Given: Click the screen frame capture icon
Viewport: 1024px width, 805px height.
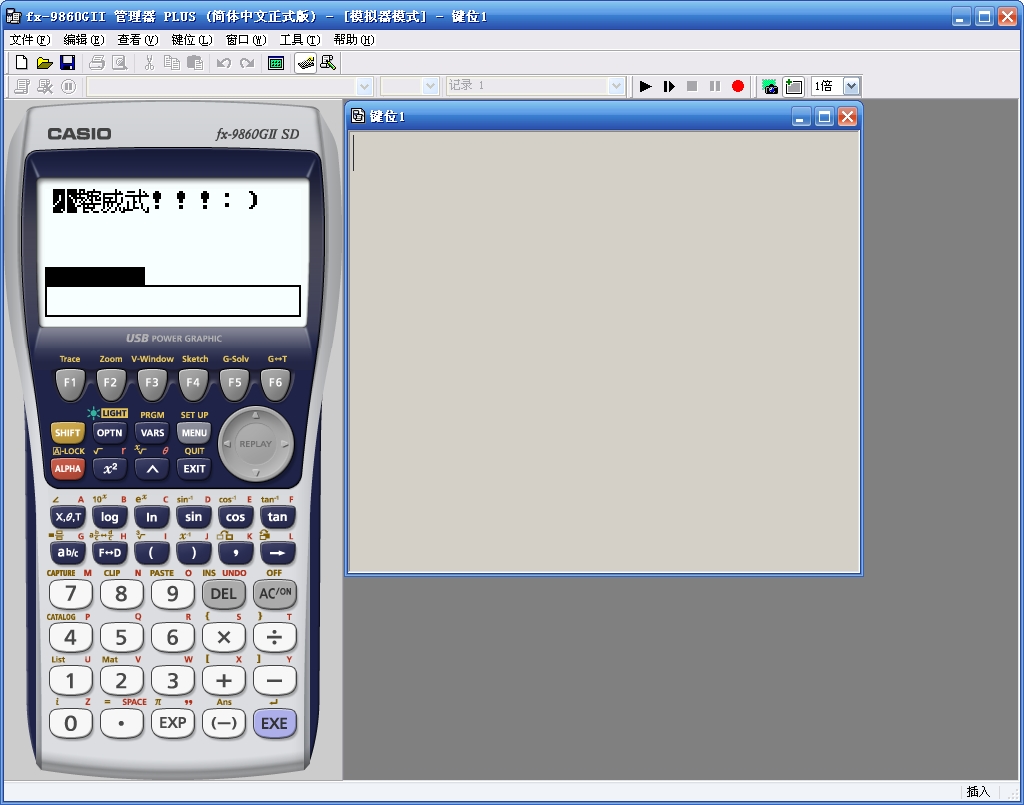Looking at the screenshot, I should (793, 86).
